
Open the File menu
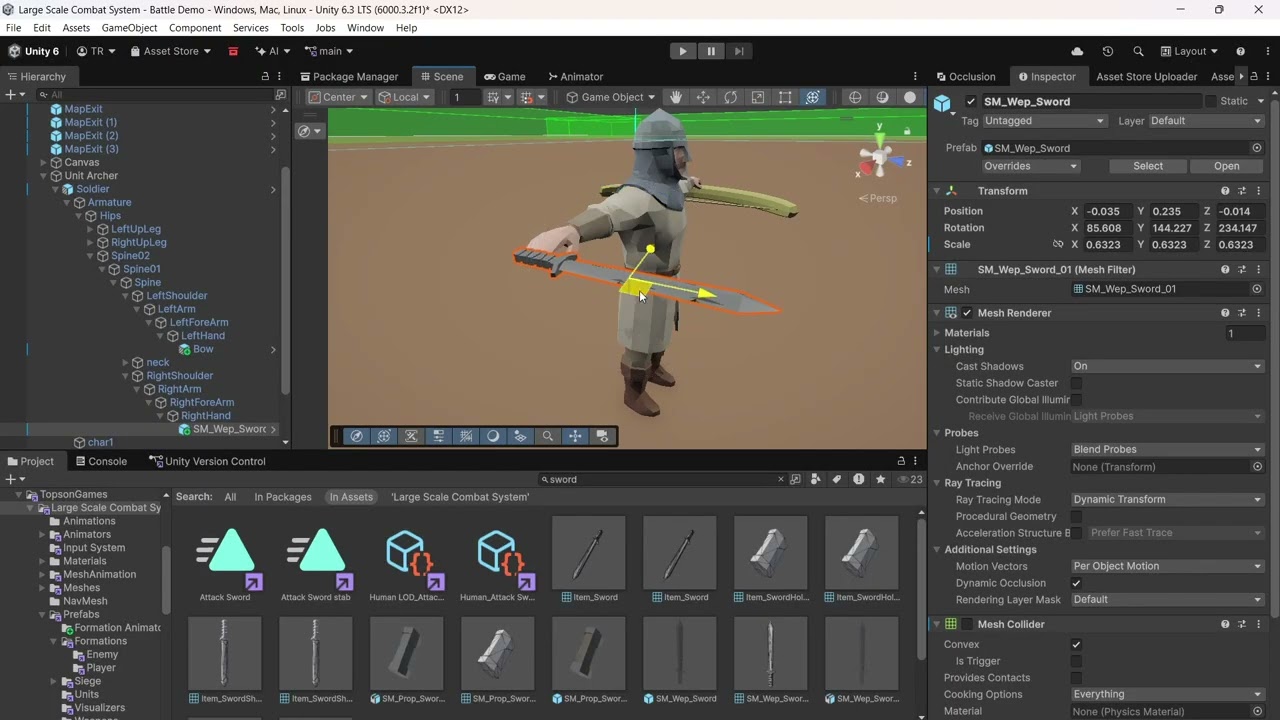pyautogui.click(x=14, y=28)
